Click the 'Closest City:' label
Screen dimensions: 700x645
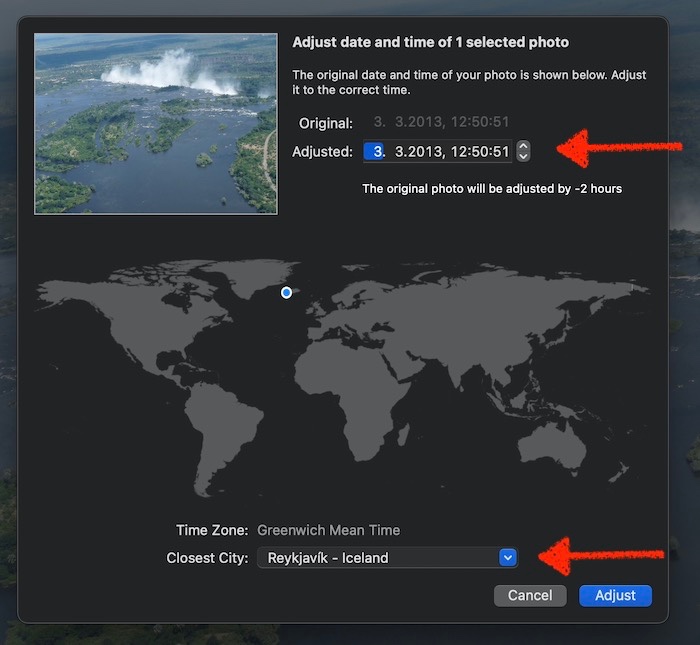(x=207, y=558)
